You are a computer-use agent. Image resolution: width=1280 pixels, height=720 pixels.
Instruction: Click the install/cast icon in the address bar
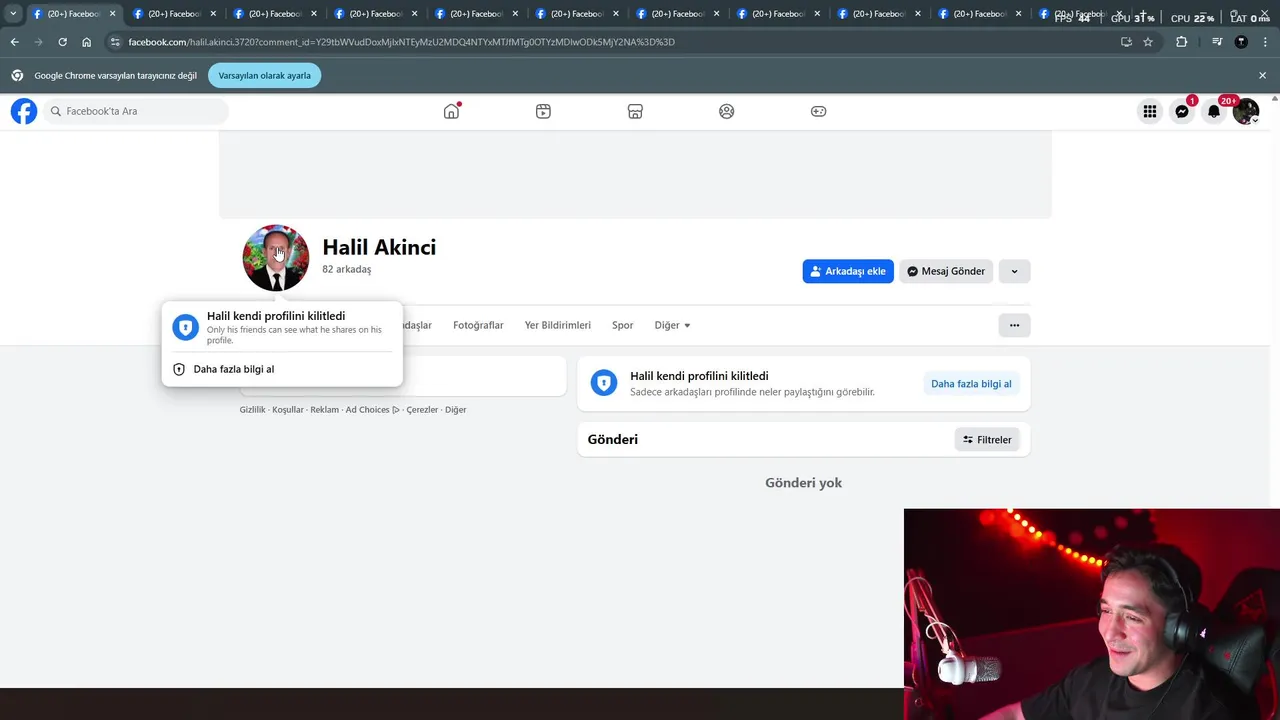tap(1126, 42)
